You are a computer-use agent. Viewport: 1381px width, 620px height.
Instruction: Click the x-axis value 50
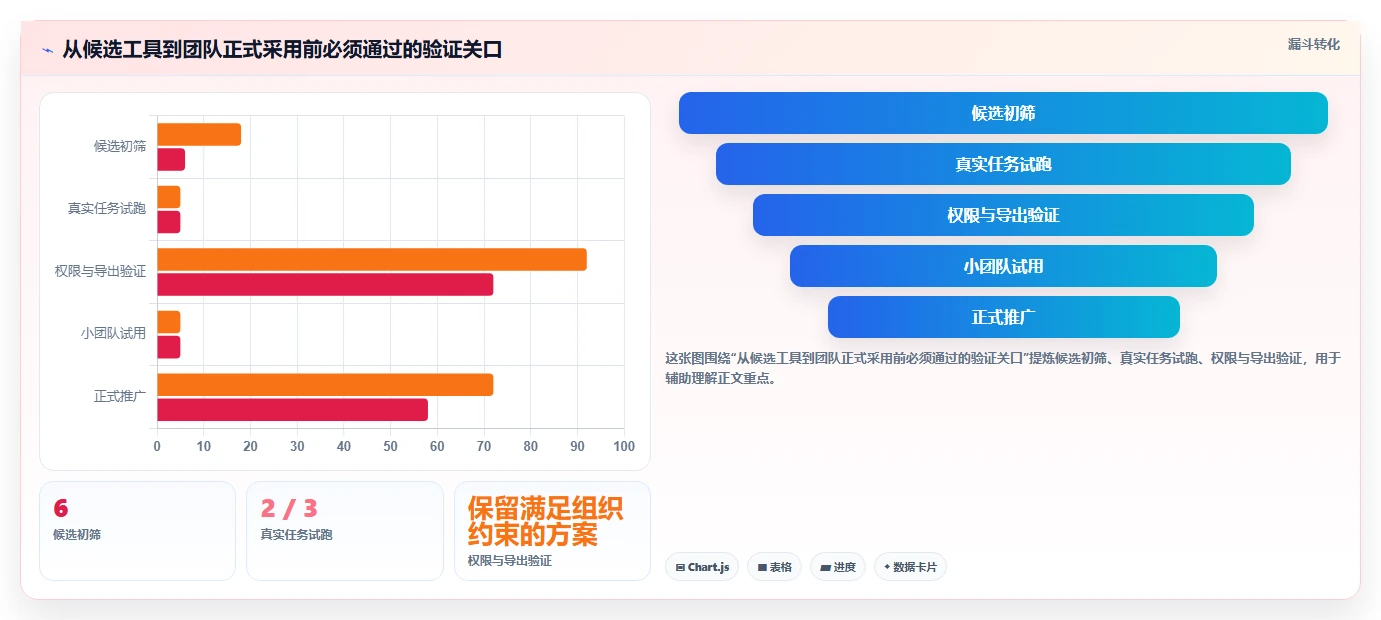click(390, 446)
